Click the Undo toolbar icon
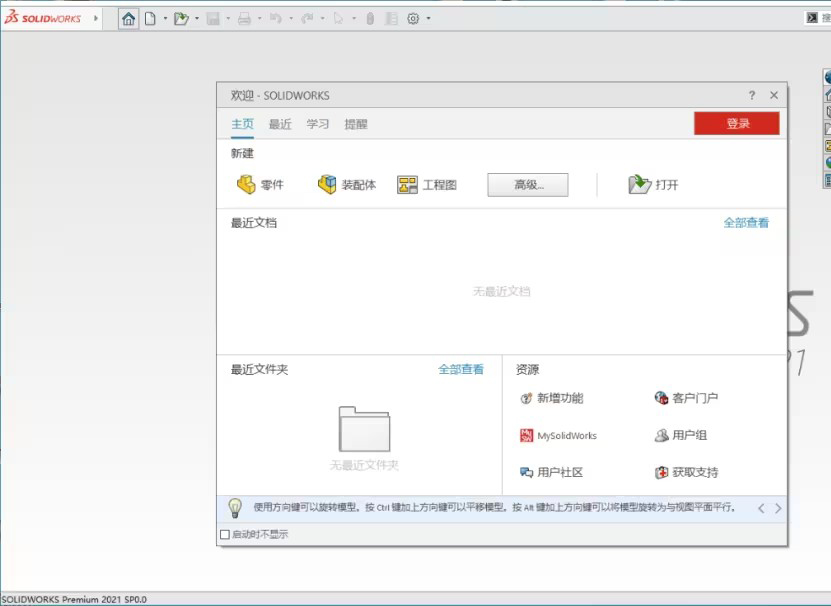 [276, 19]
